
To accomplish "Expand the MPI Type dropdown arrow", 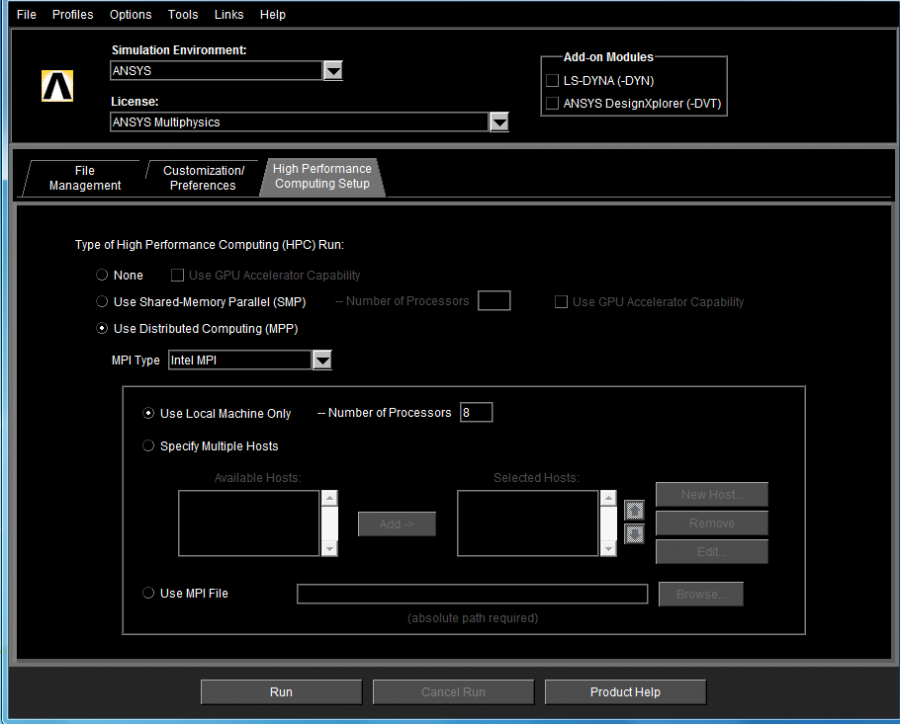I will pos(323,360).
